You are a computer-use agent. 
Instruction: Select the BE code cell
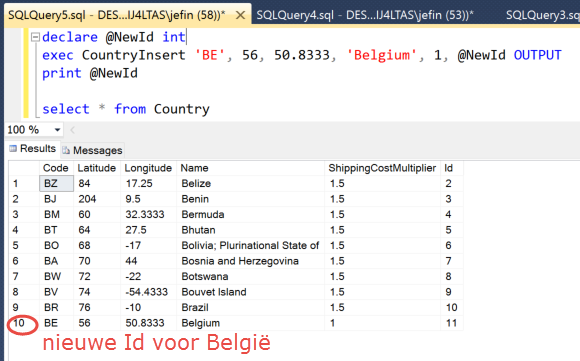[57, 323]
